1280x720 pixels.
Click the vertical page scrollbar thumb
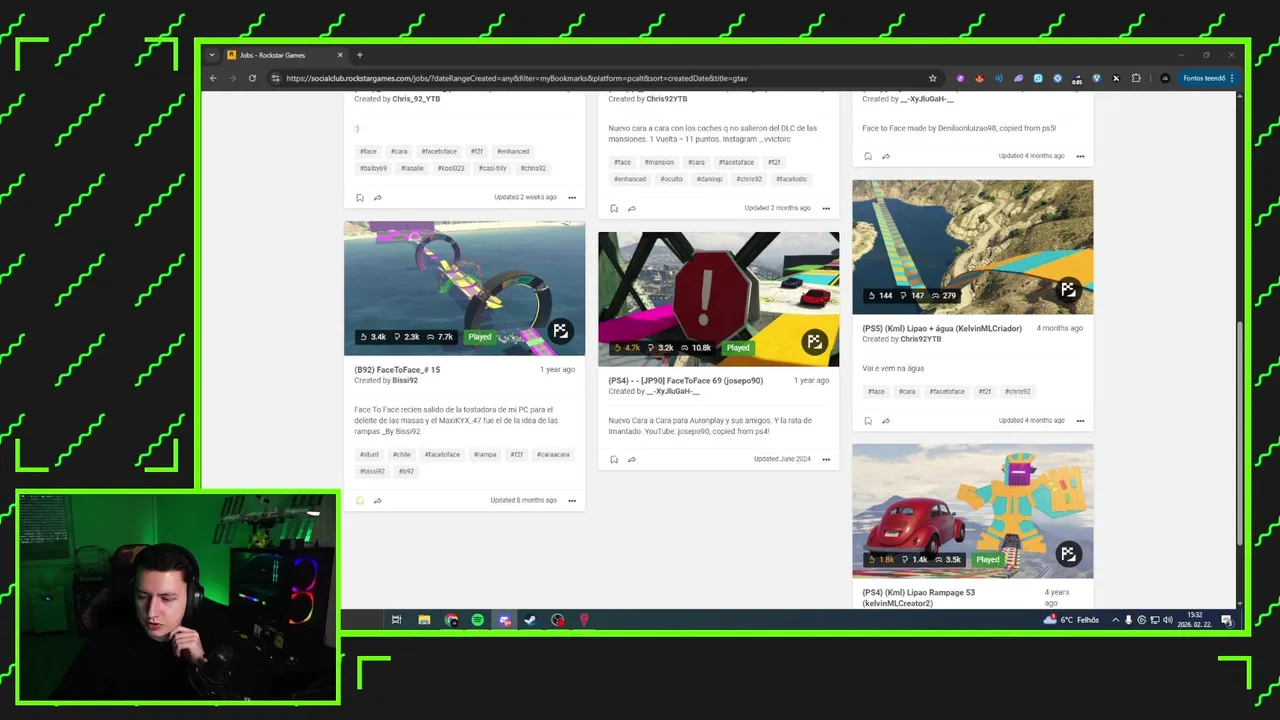[1240, 433]
